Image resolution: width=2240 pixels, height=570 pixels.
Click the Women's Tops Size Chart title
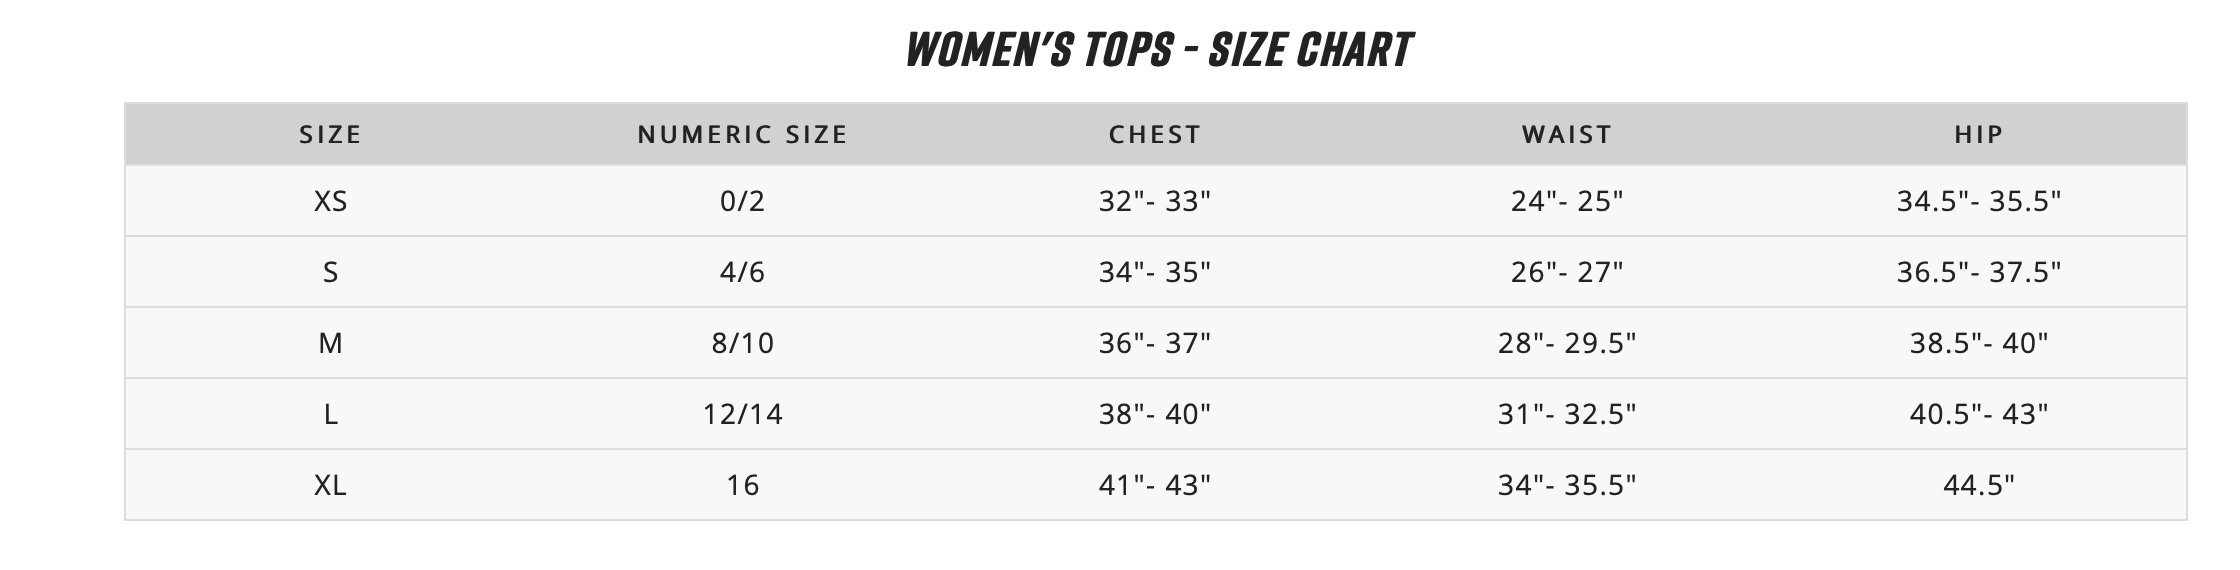[x=1158, y=50]
